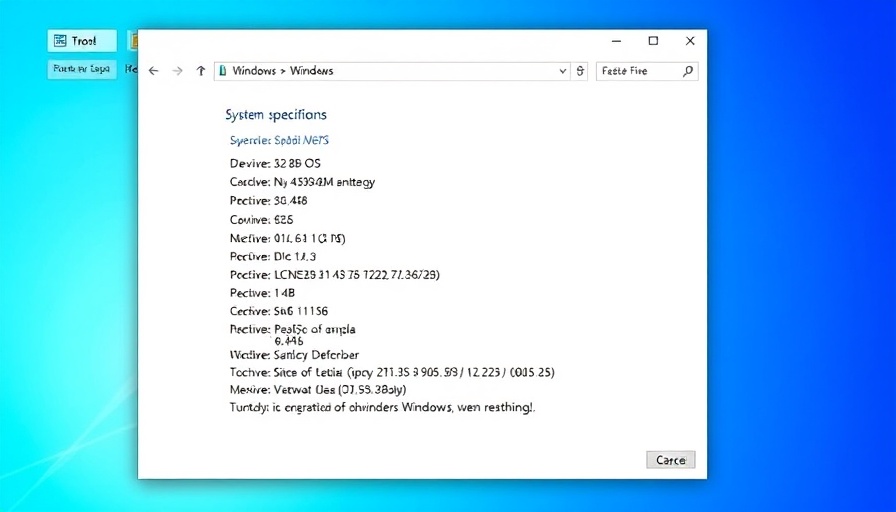896x512 pixels.
Task: Select the 'Wcdive: Sanlcy Deferber' line
Action: pyautogui.click(x=294, y=355)
